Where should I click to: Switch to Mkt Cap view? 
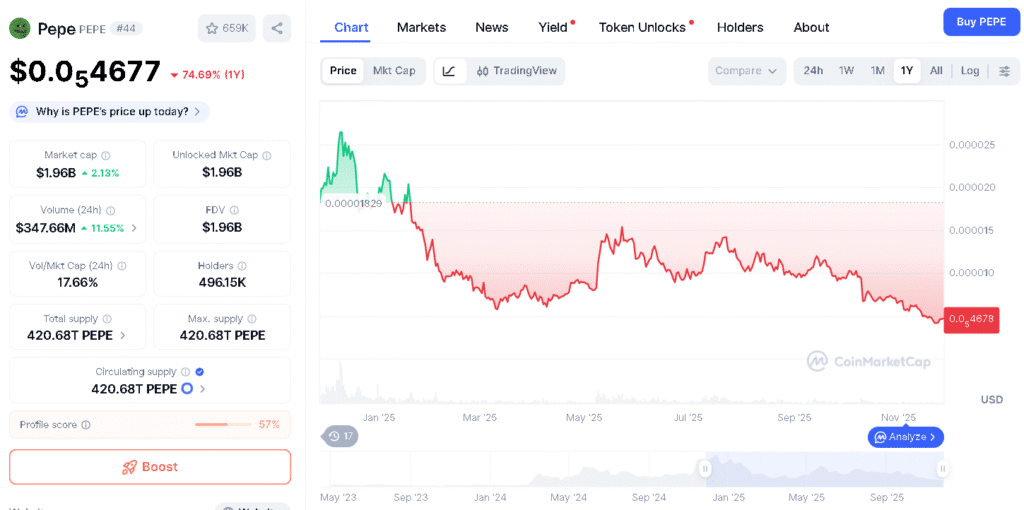(x=394, y=71)
